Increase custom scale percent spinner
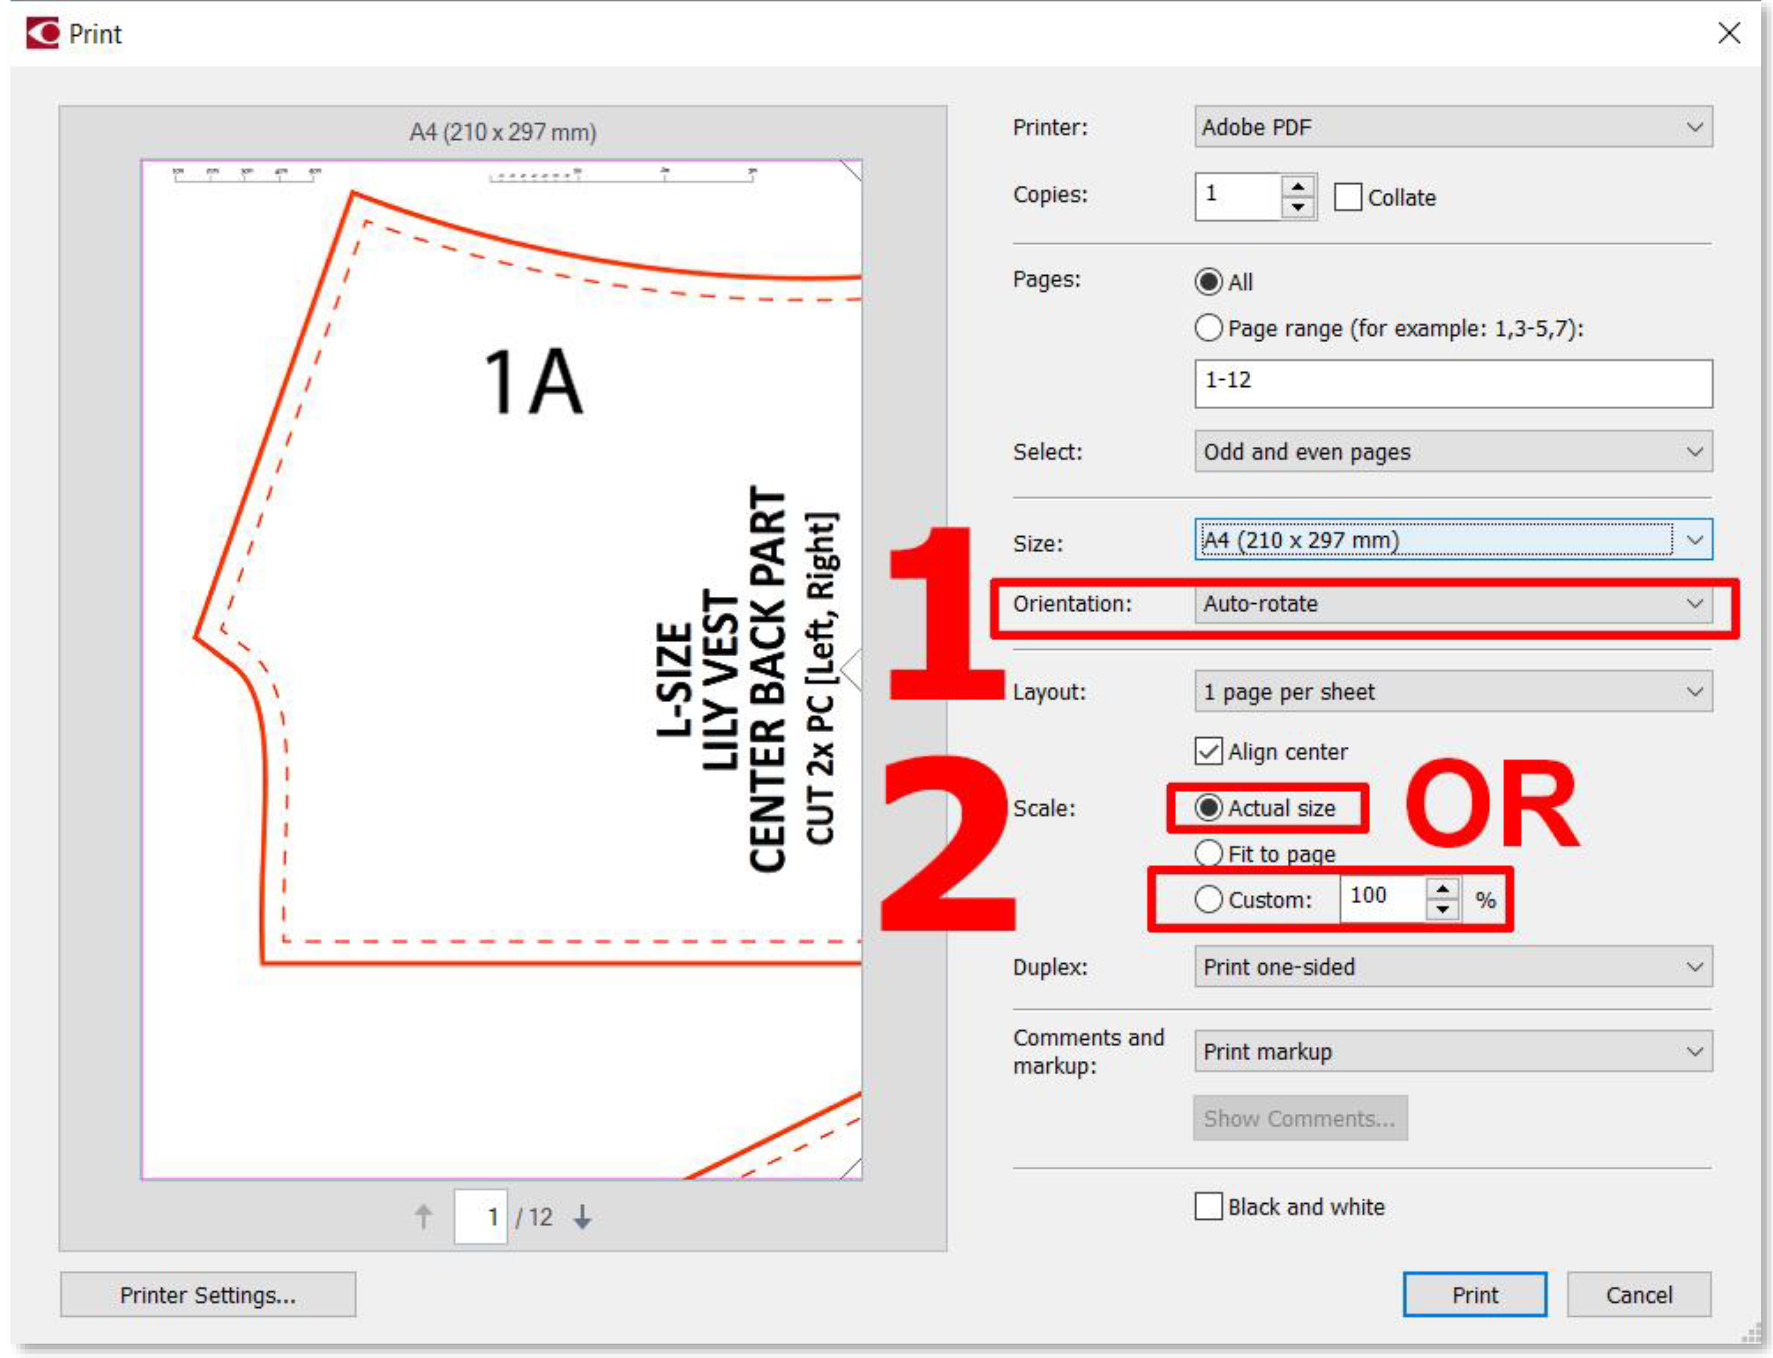1773x1358 pixels. point(1442,889)
